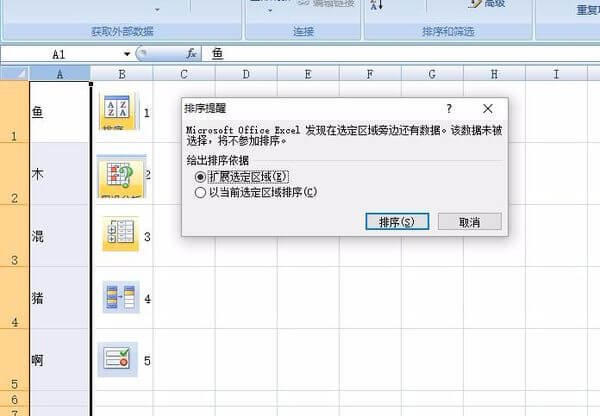
Task: Click cell containing 猪
Action: coord(59,297)
